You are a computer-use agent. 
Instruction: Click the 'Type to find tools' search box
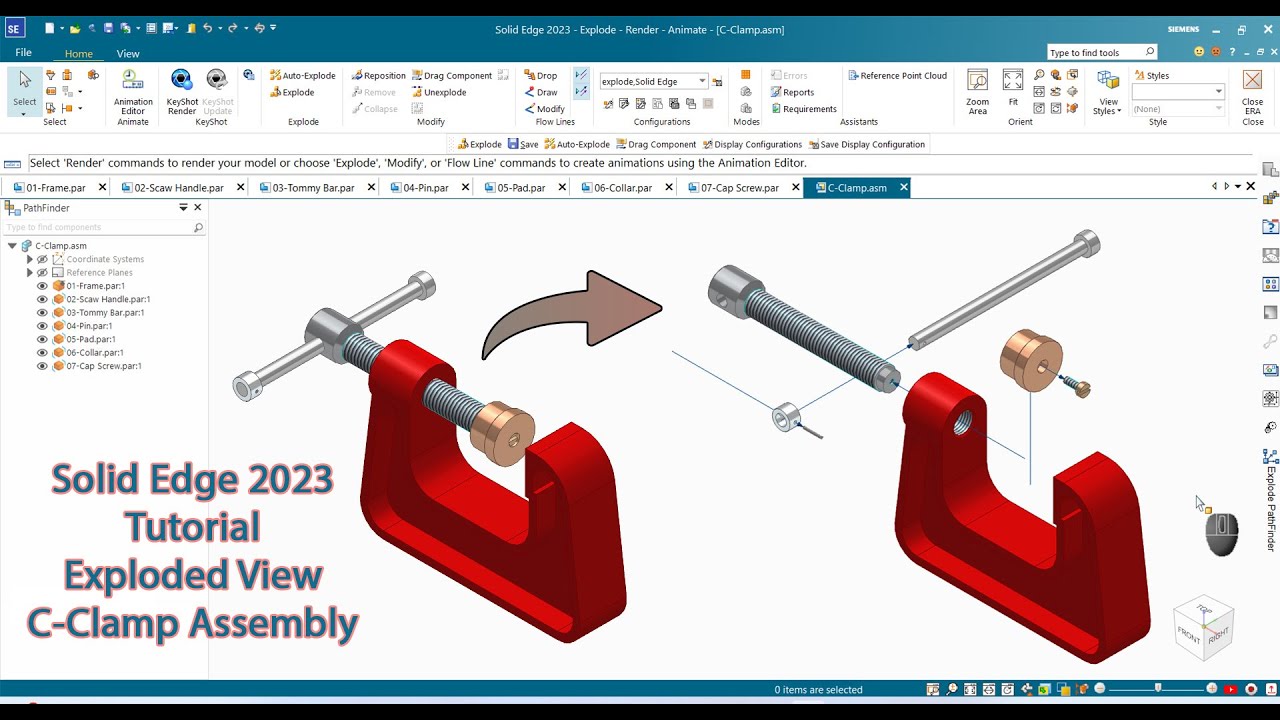1102,52
